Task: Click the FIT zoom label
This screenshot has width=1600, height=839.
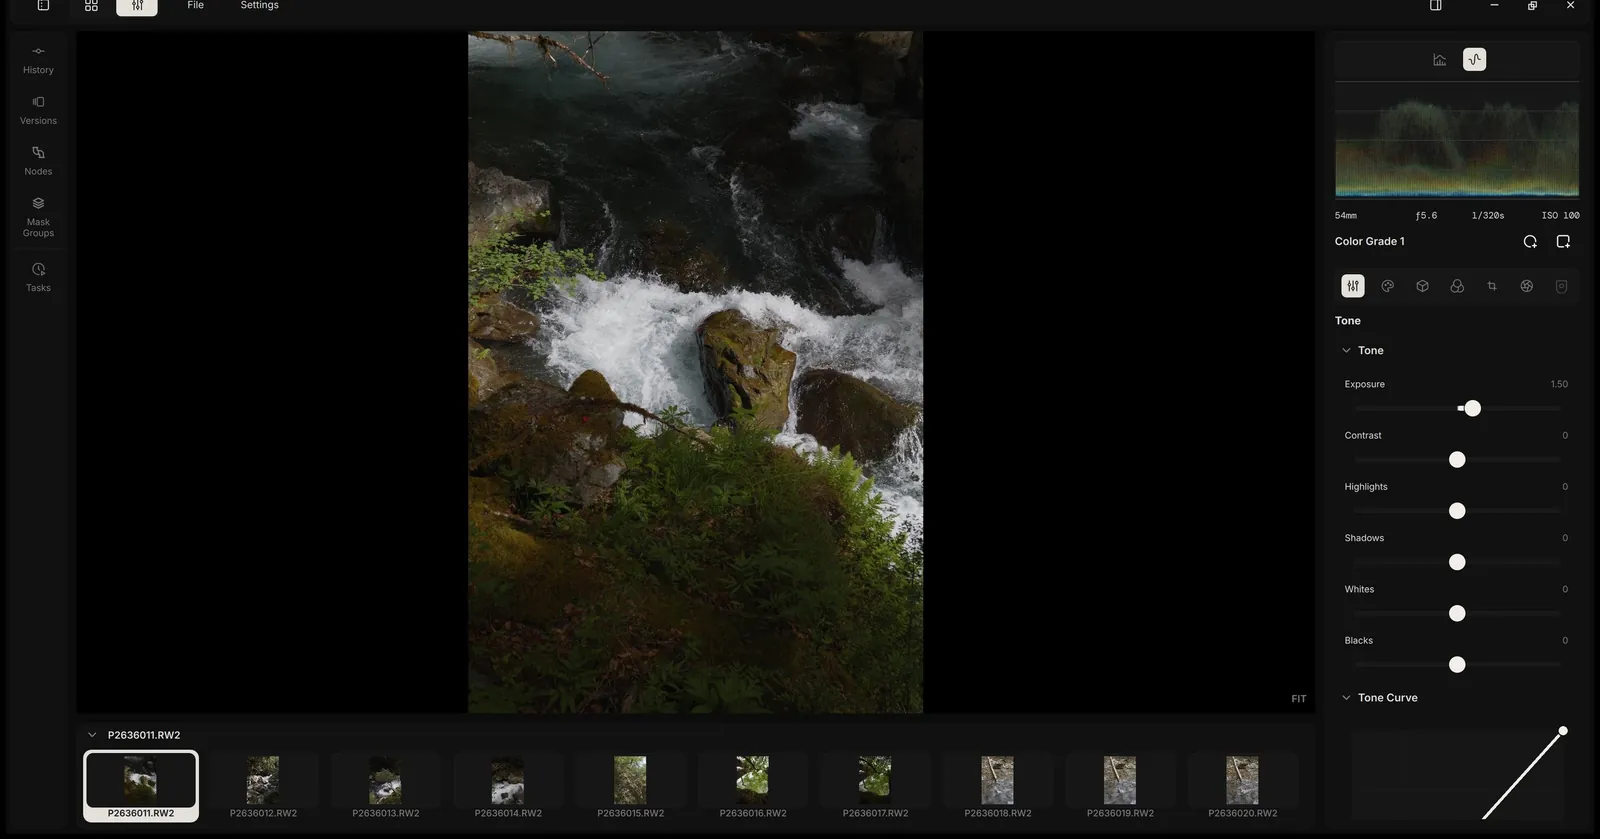Action: coord(1298,699)
